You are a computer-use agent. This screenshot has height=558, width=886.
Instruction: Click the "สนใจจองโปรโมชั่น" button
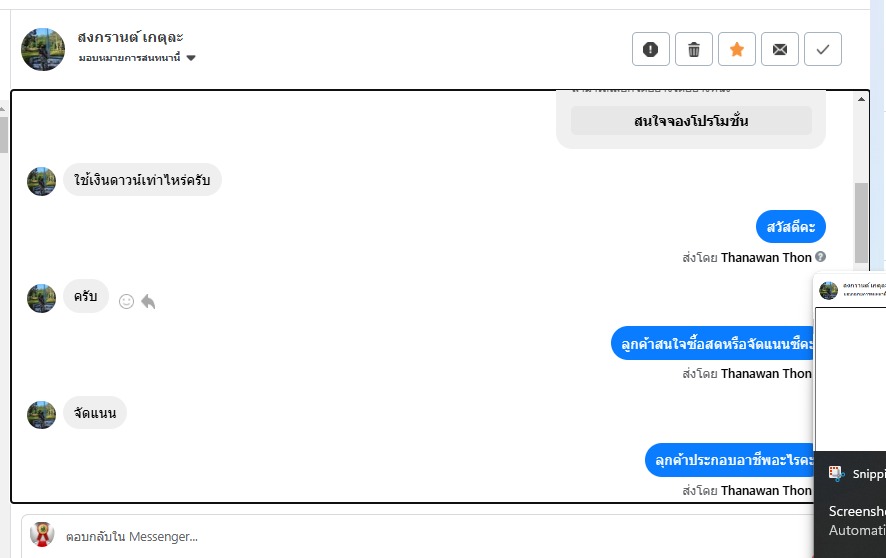coord(691,121)
